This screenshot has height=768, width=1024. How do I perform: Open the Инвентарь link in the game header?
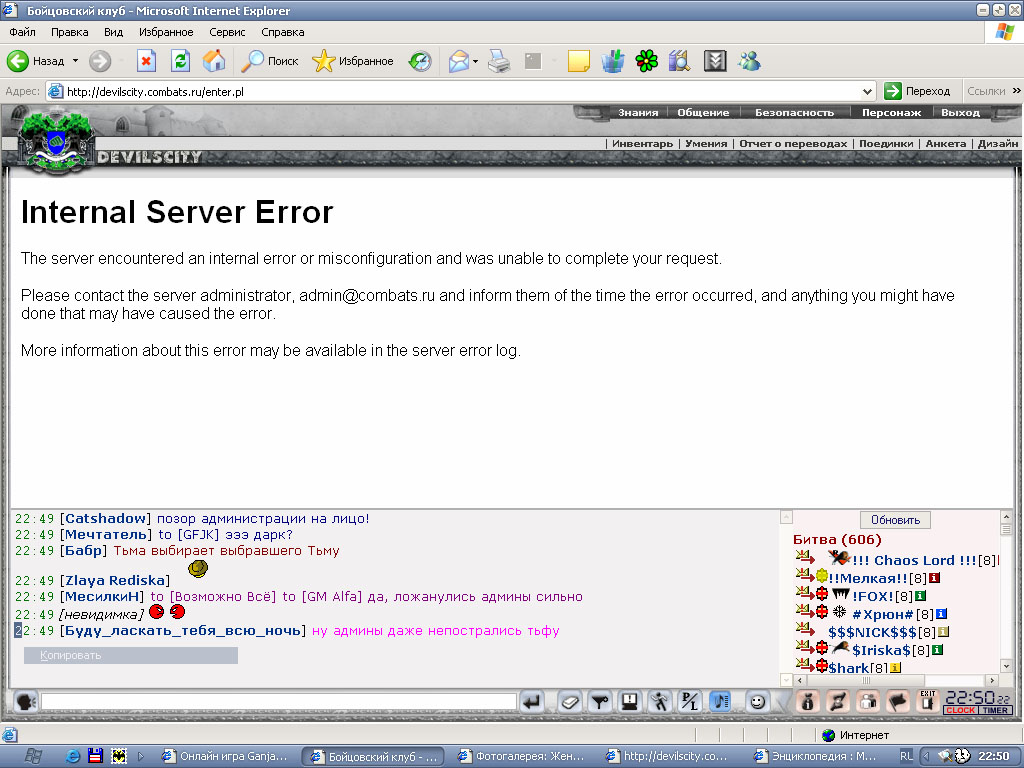[642, 144]
